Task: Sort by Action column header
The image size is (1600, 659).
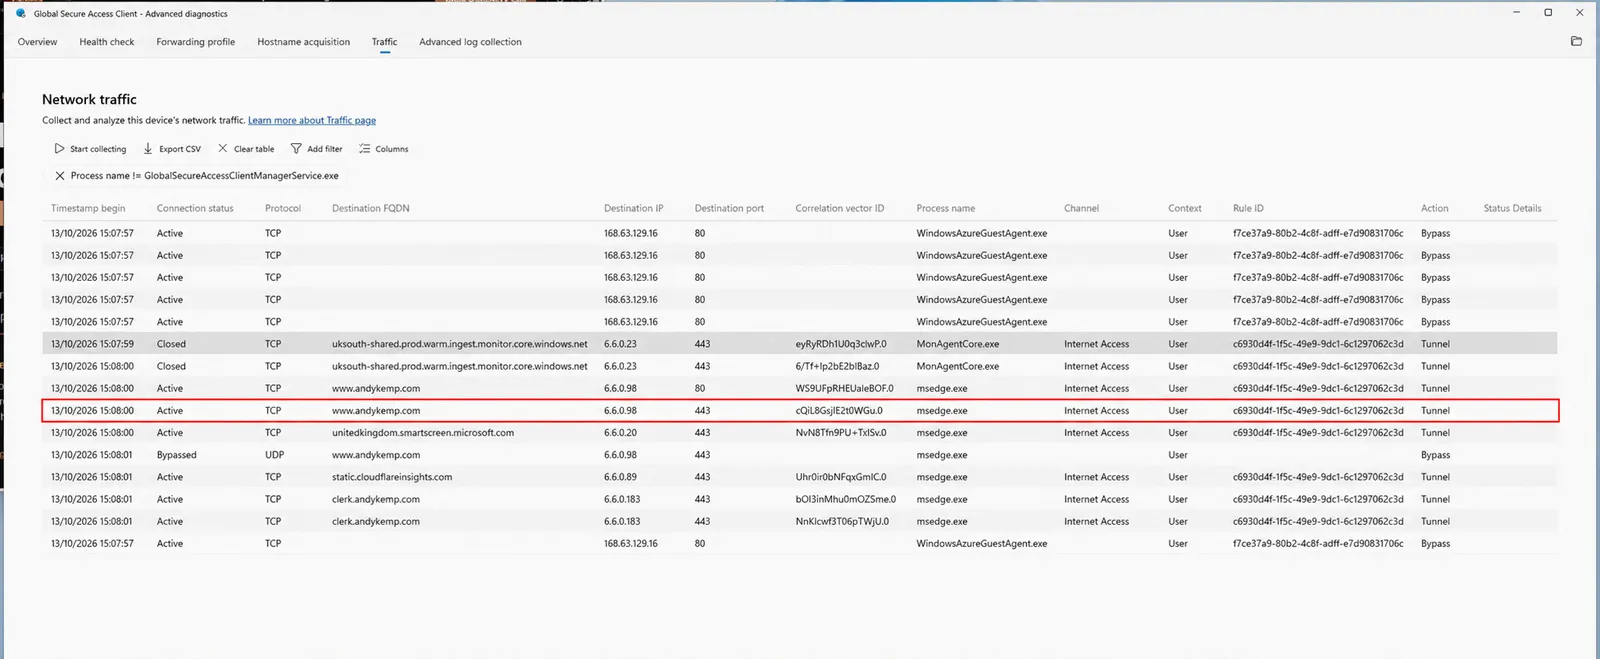Action: (1434, 208)
